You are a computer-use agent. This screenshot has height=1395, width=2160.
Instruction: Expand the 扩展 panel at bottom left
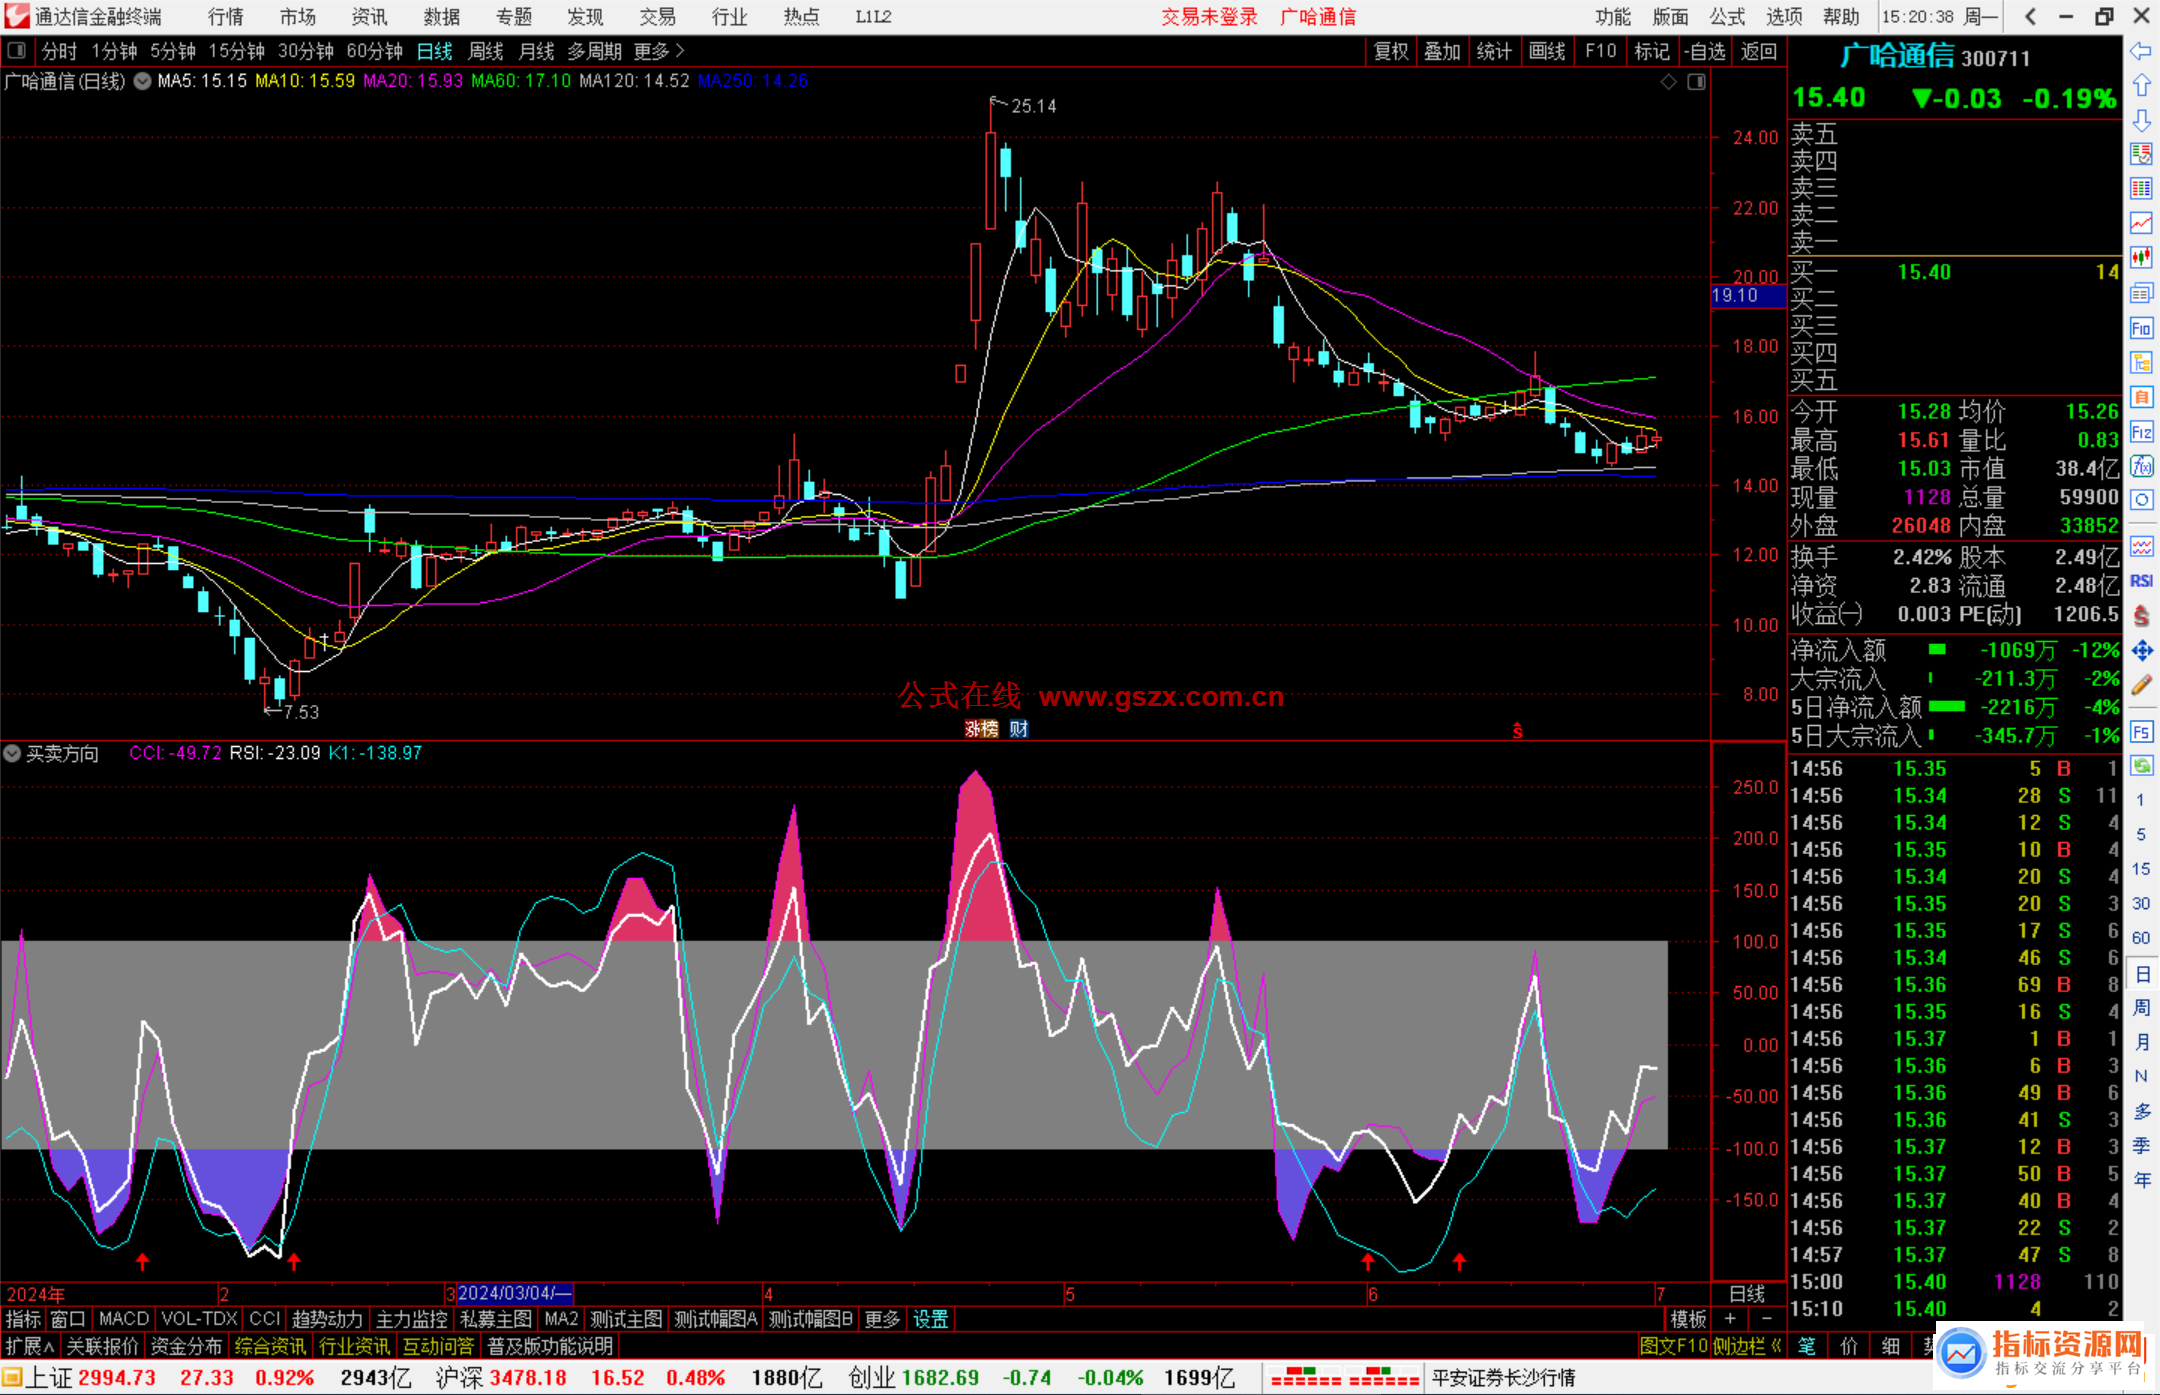click(30, 1346)
